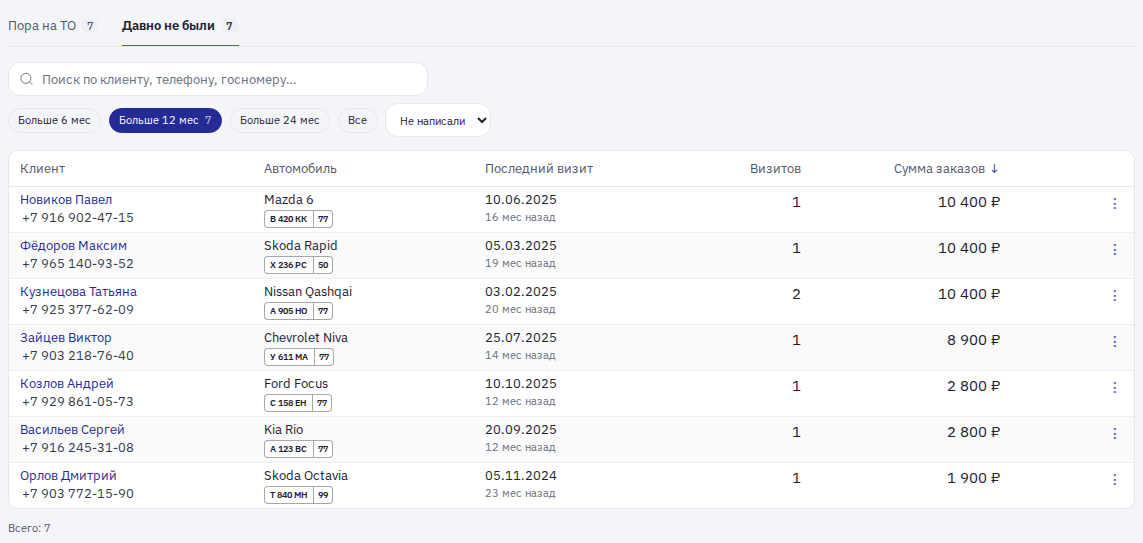Click phone number +7 965 140-93-52

pos(78,264)
